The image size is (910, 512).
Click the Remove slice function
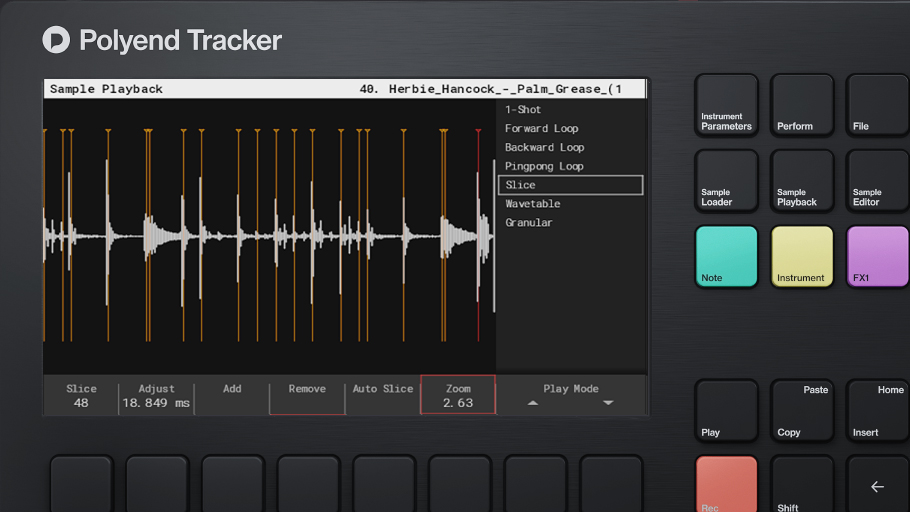[307, 395]
